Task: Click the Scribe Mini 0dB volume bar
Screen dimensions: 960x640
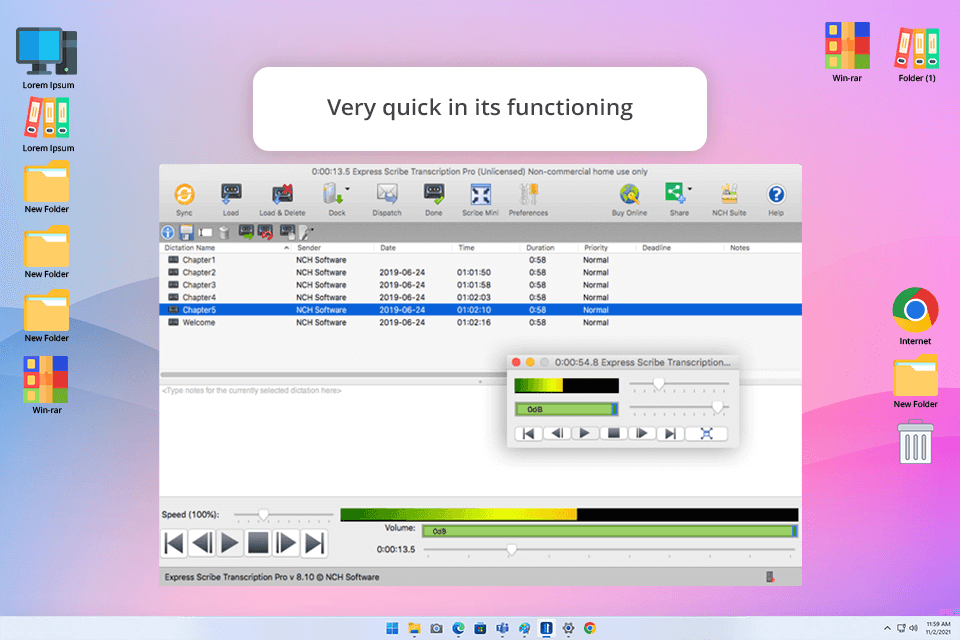Action: coord(566,409)
